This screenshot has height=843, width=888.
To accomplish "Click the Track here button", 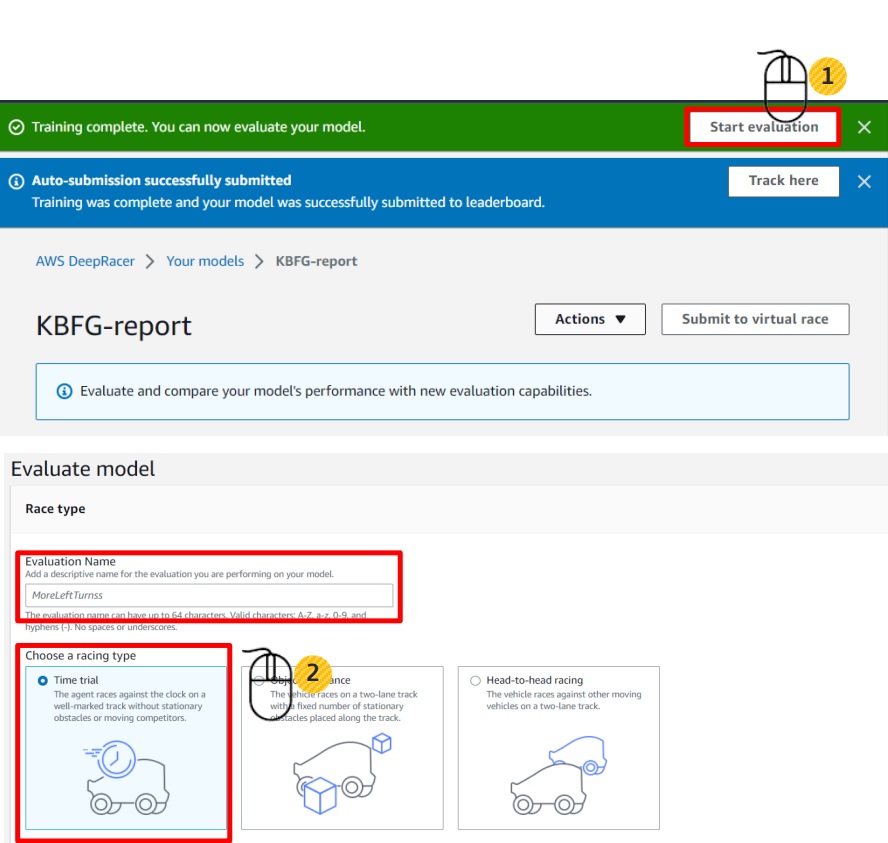I will pyautogui.click(x=783, y=181).
